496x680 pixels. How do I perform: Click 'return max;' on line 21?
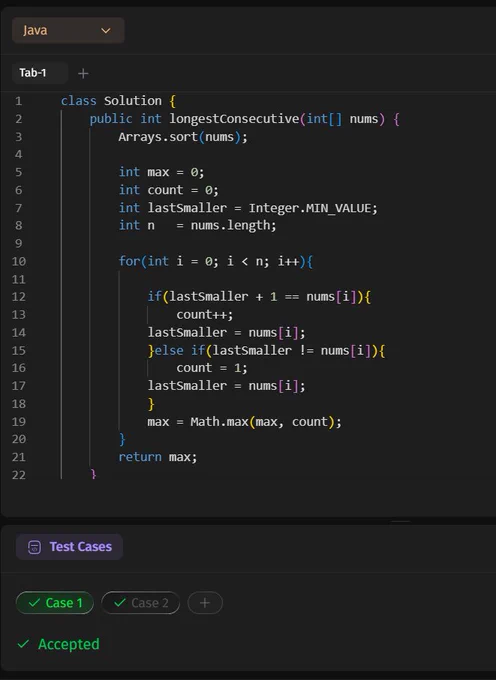pos(158,457)
